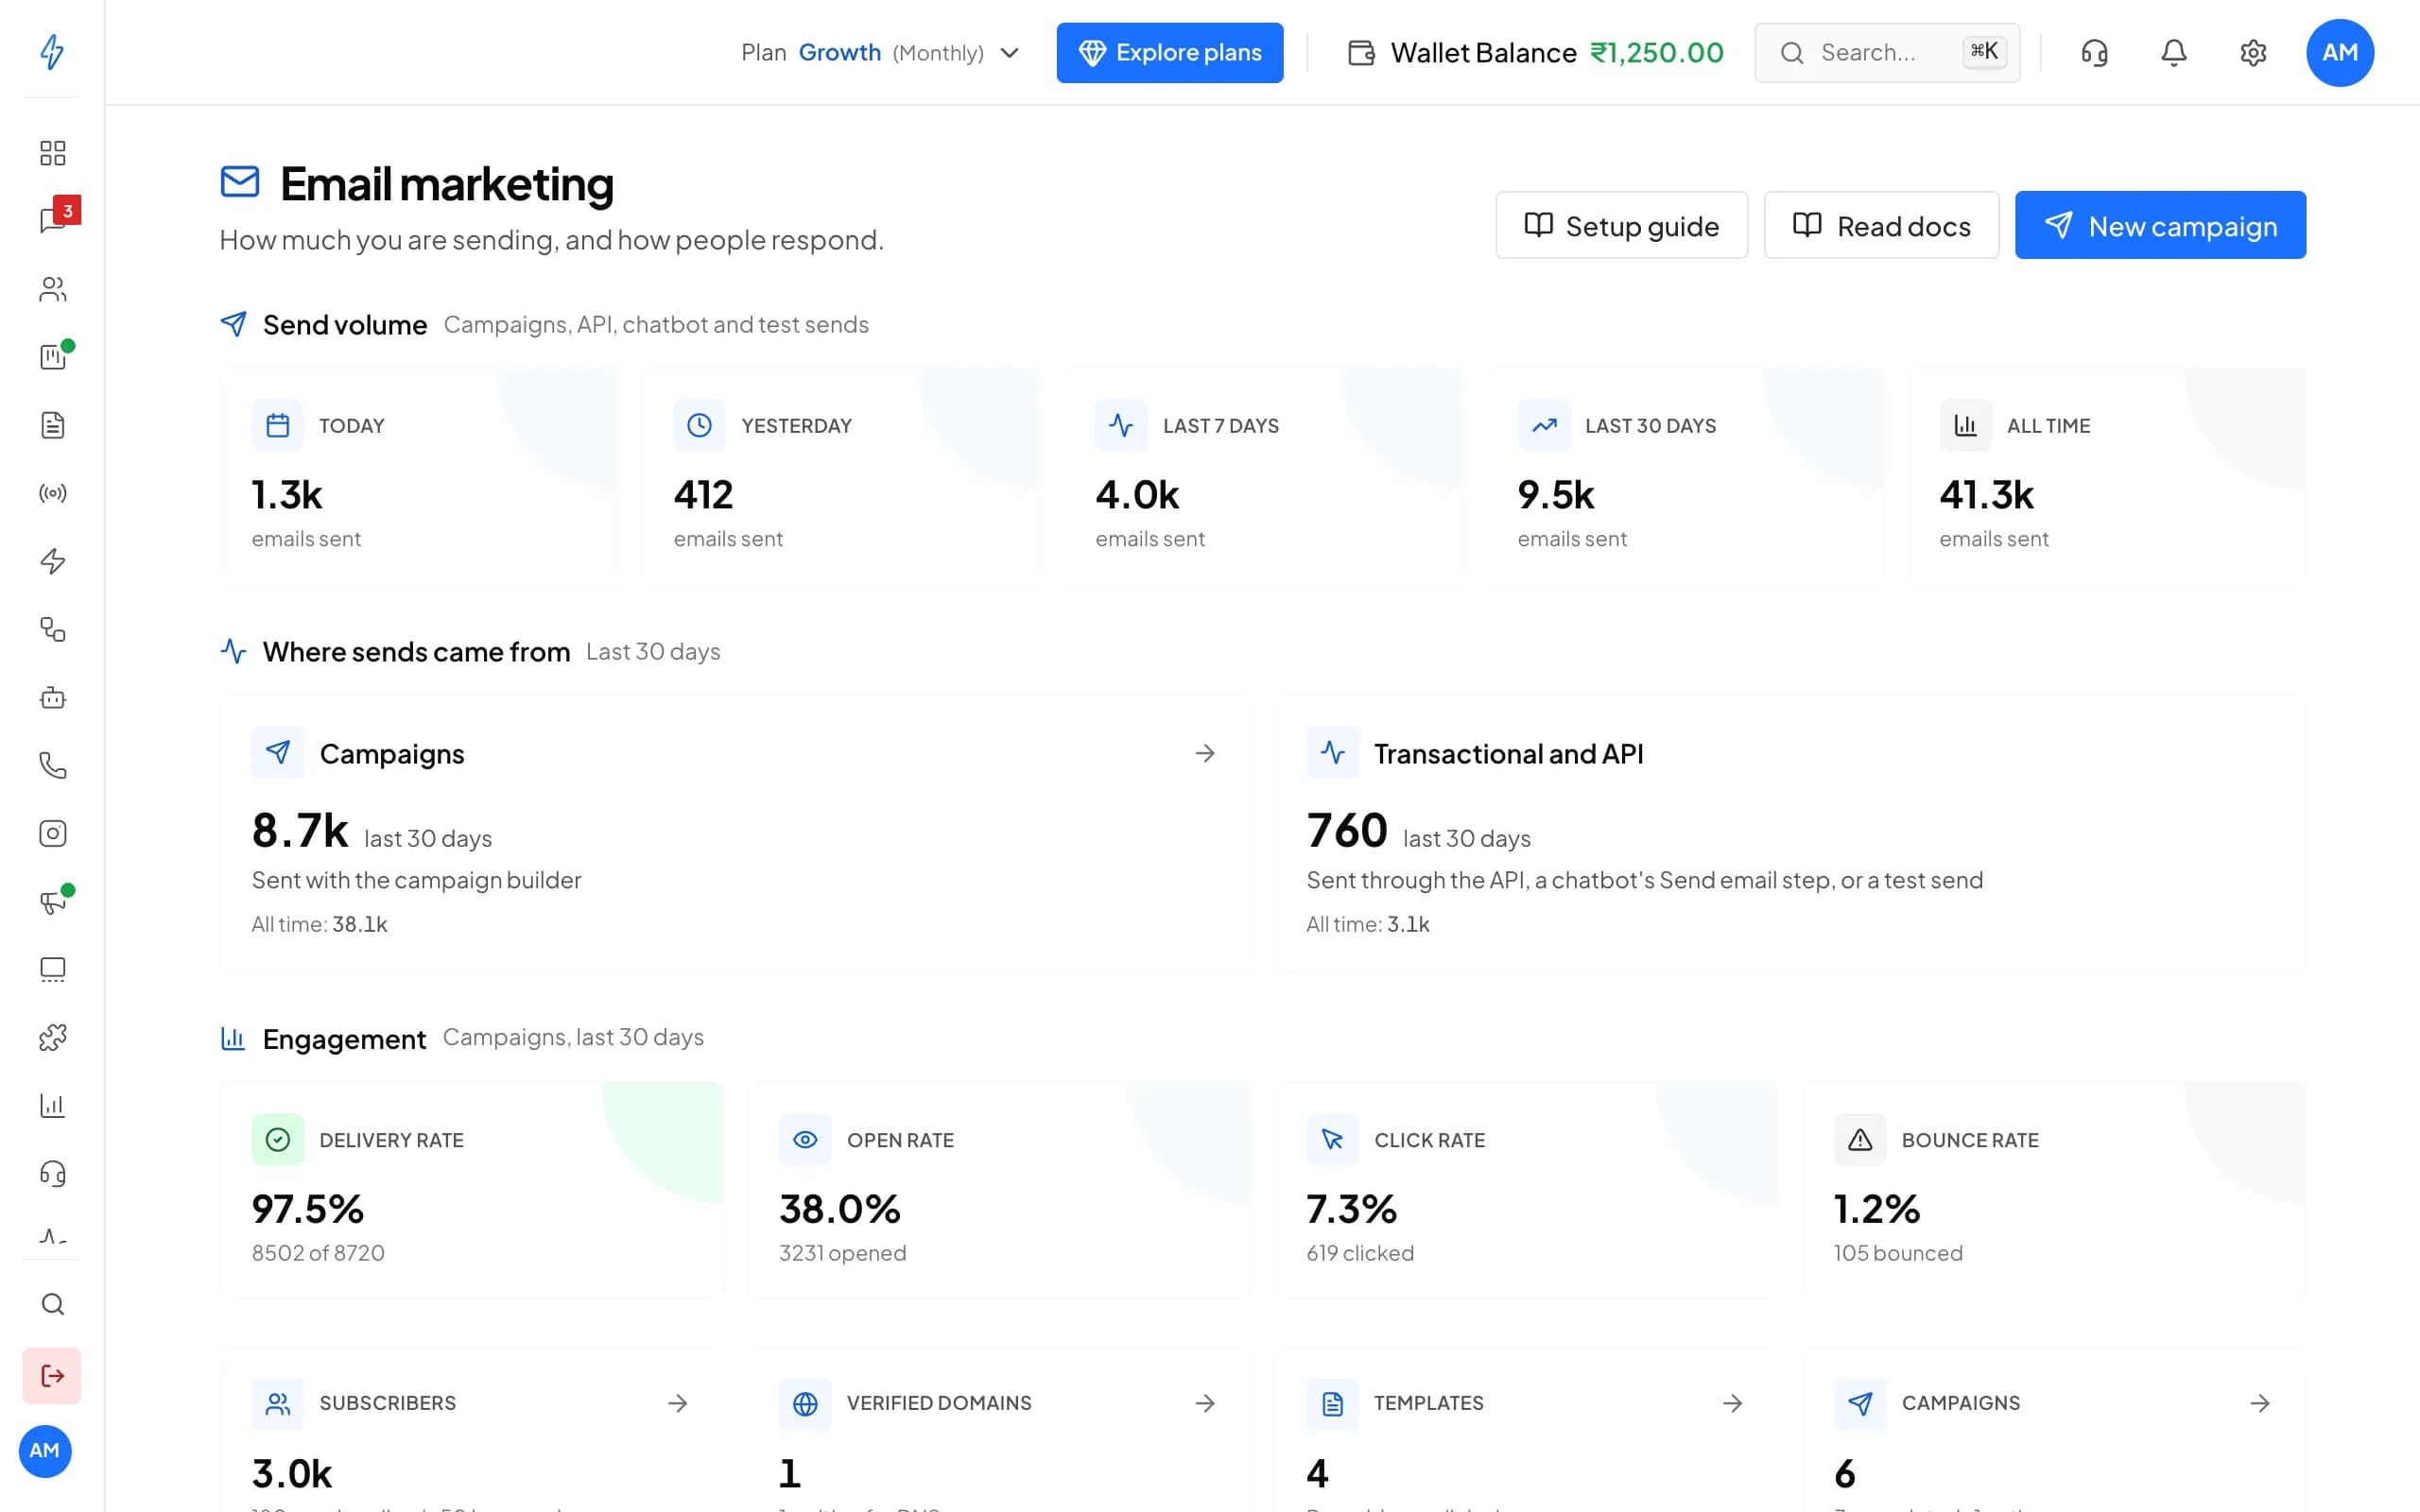2420x1512 pixels.
Task: Open the broadcast signal icon in sidebar
Action: 52,493
